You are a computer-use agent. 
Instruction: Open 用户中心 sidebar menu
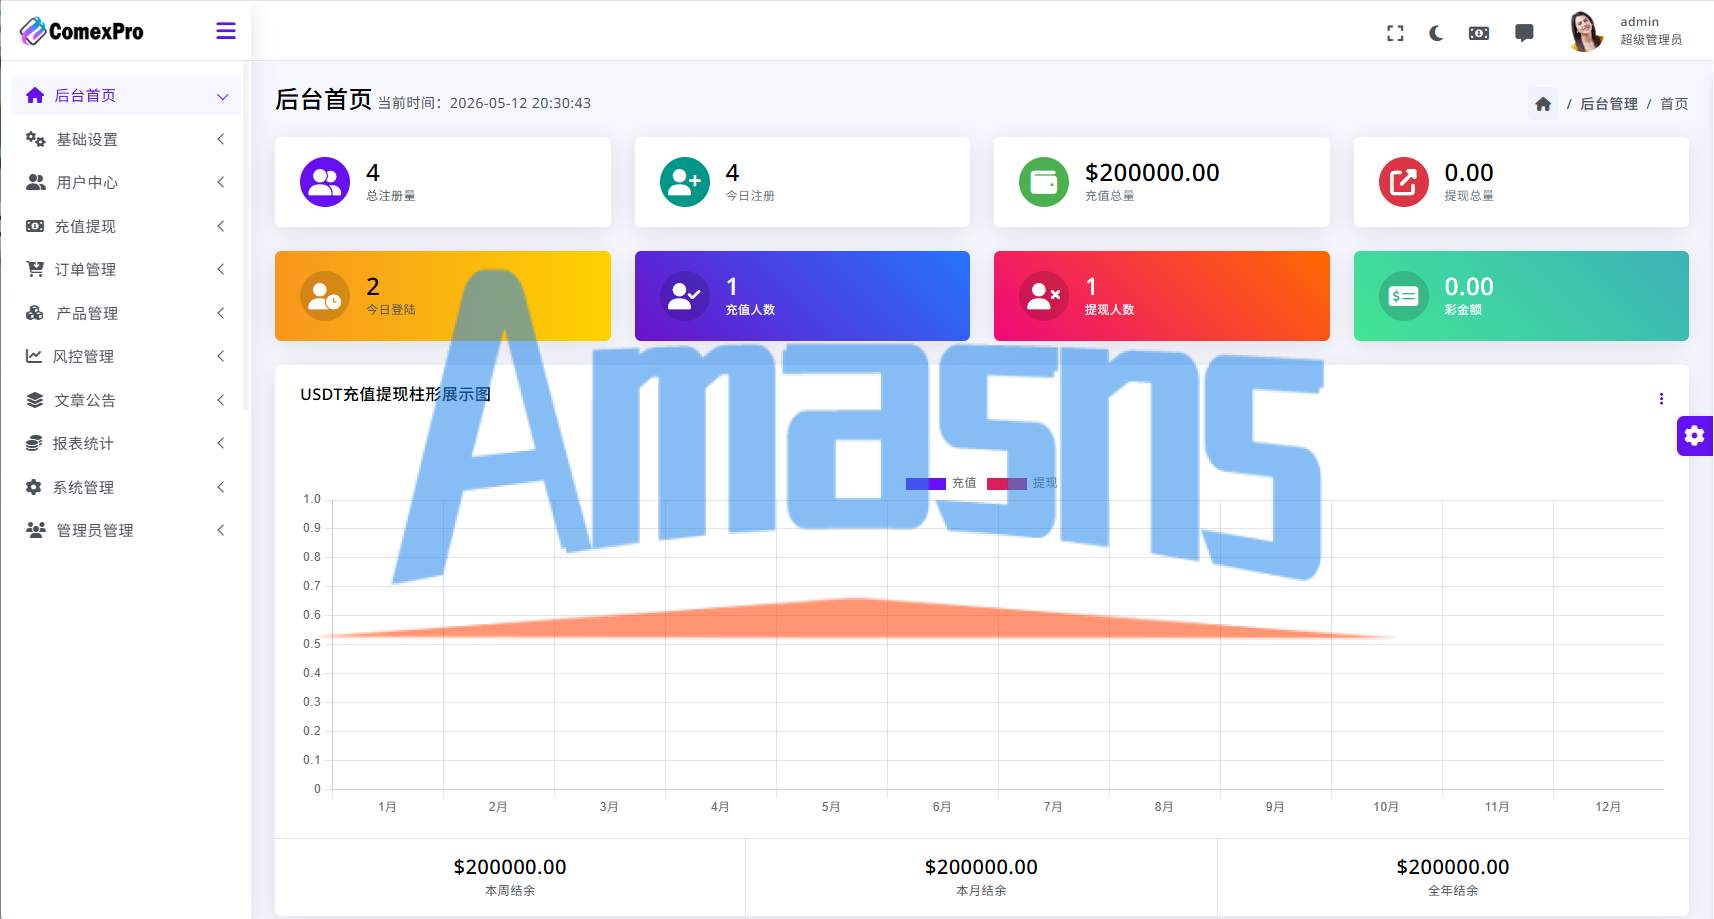point(126,182)
